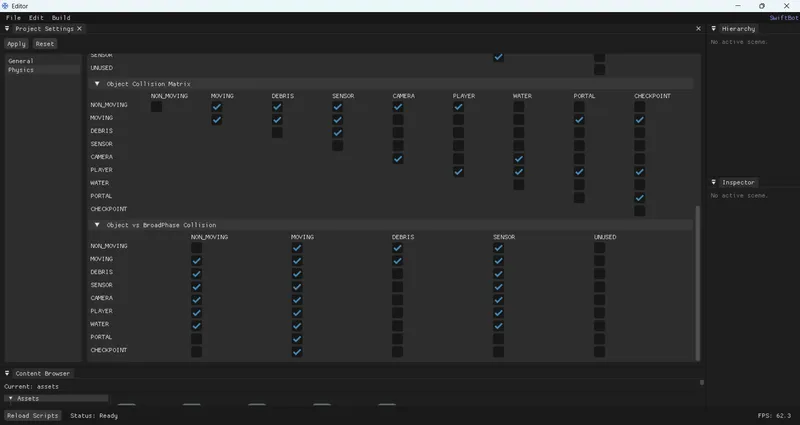The image size is (800, 425).
Task: Open the Physics settings category
Action: point(43,70)
